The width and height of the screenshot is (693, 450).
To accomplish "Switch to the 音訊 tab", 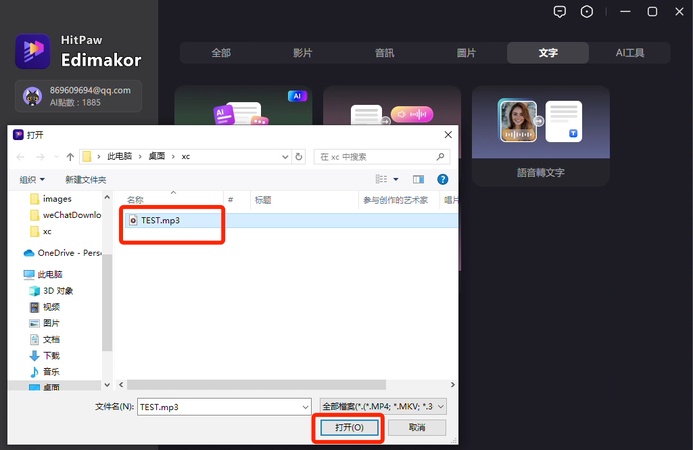I will [x=385, y=53].
